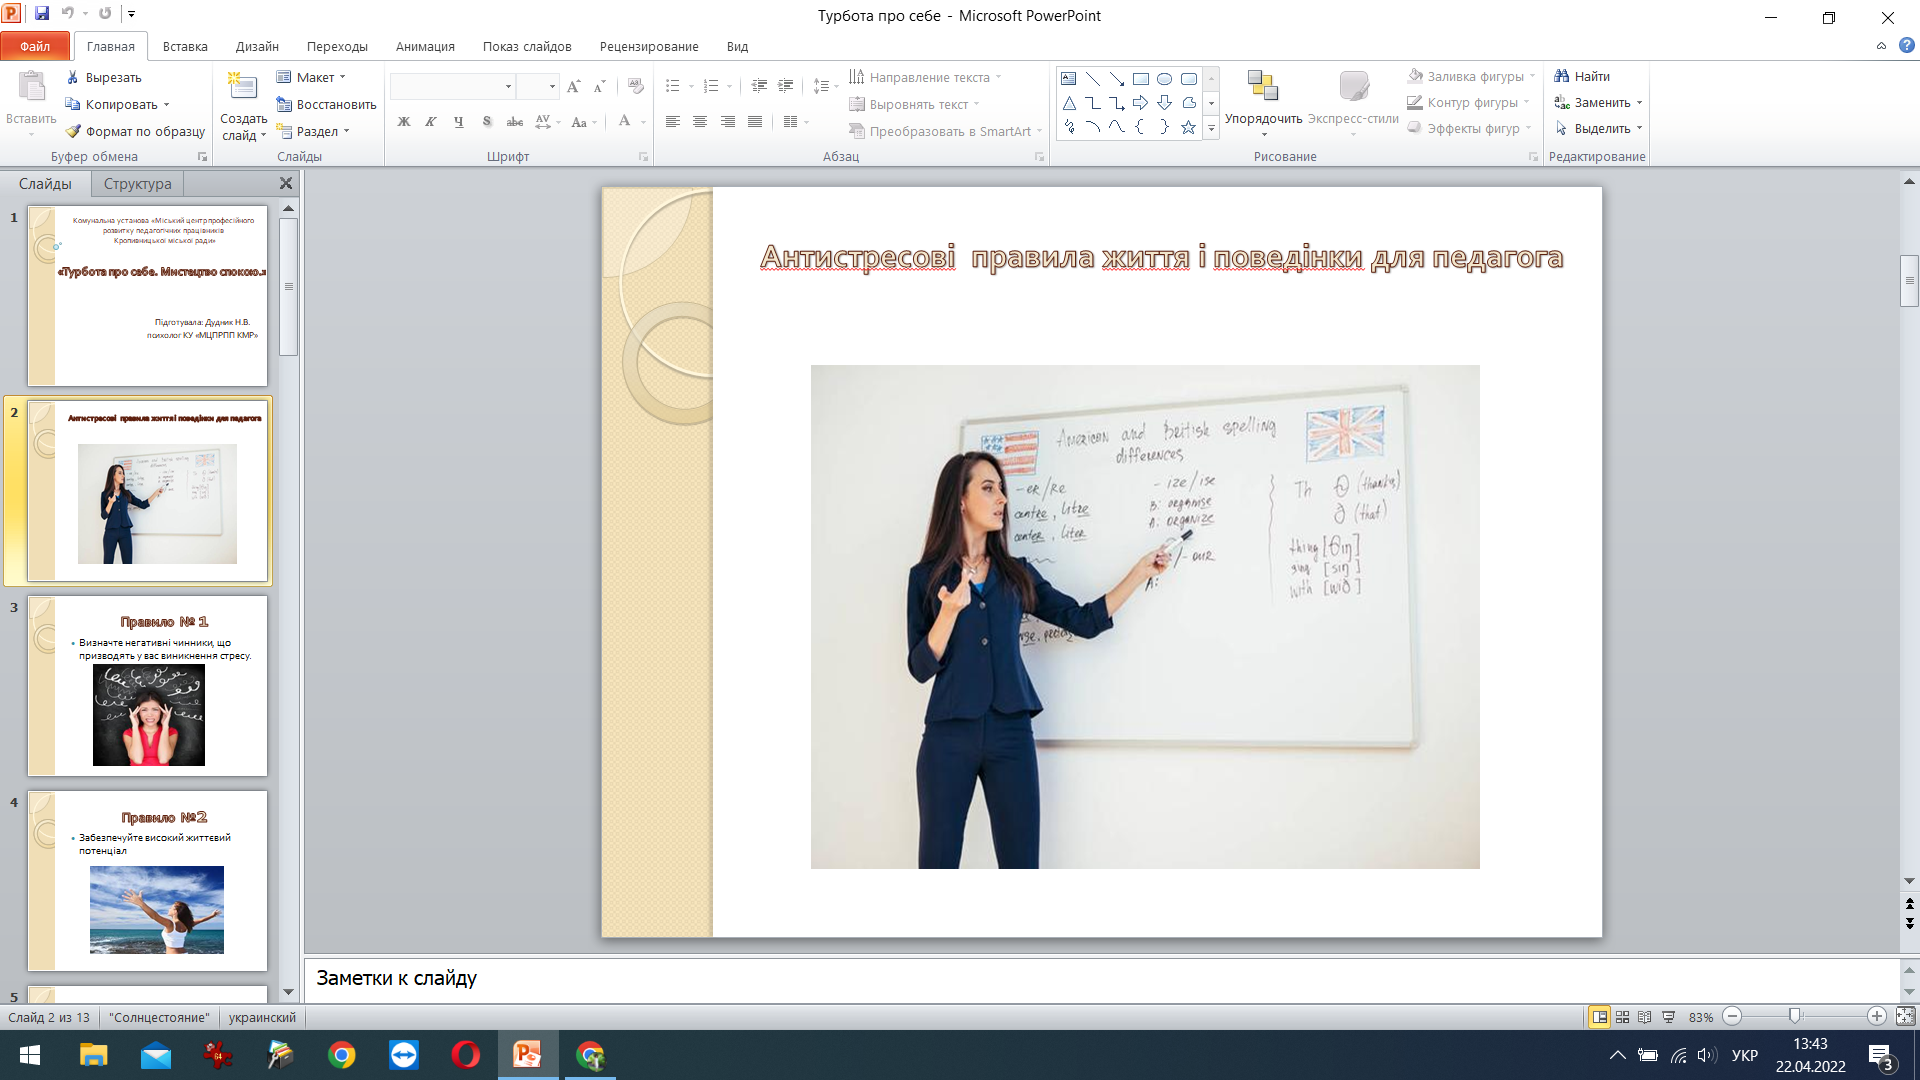Open Shape Effects (Эффекты фигур) dropdown
The width and height of the screenshot is (1920, 1080).
coord(1469,128)
